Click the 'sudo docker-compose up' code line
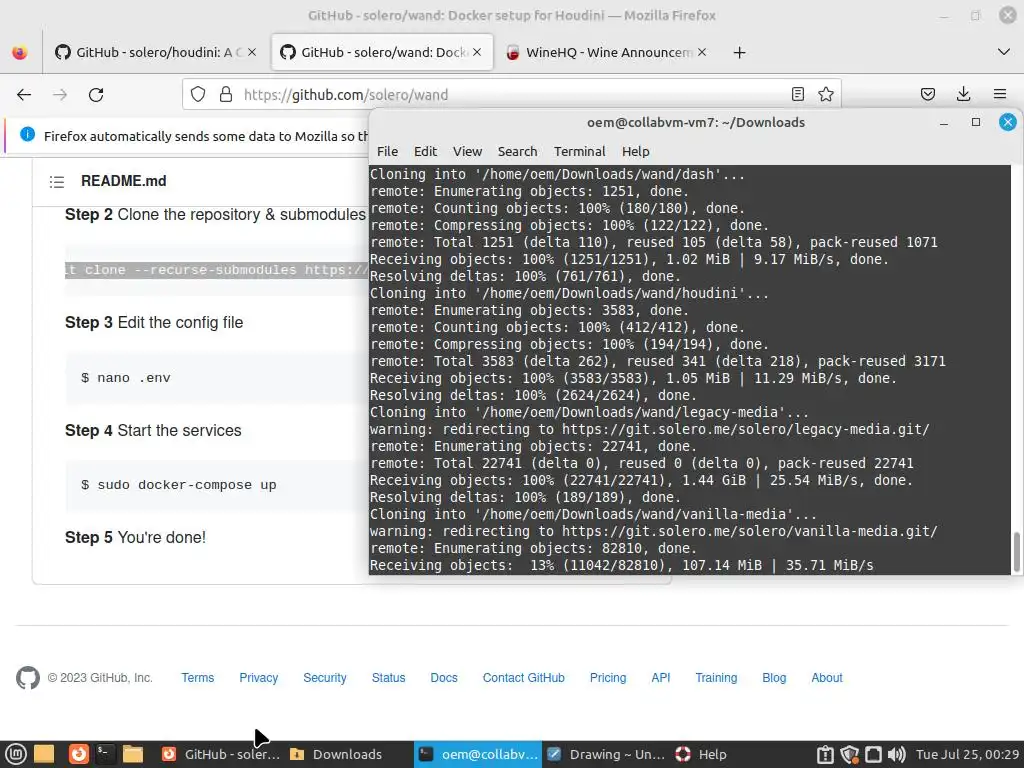Image resolution: width=1024 pixels, height=768 pixels. pyautogui.click(x=178, y=485)
